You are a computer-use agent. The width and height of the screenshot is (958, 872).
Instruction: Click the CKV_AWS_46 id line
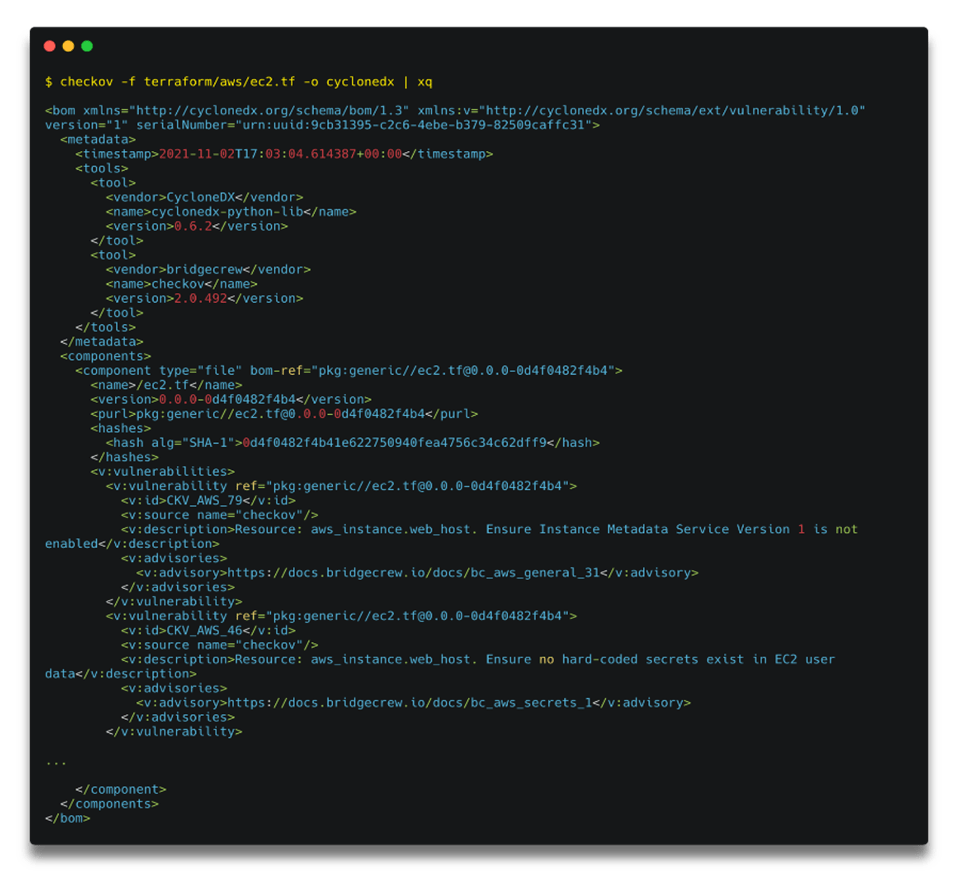(208, 631)
